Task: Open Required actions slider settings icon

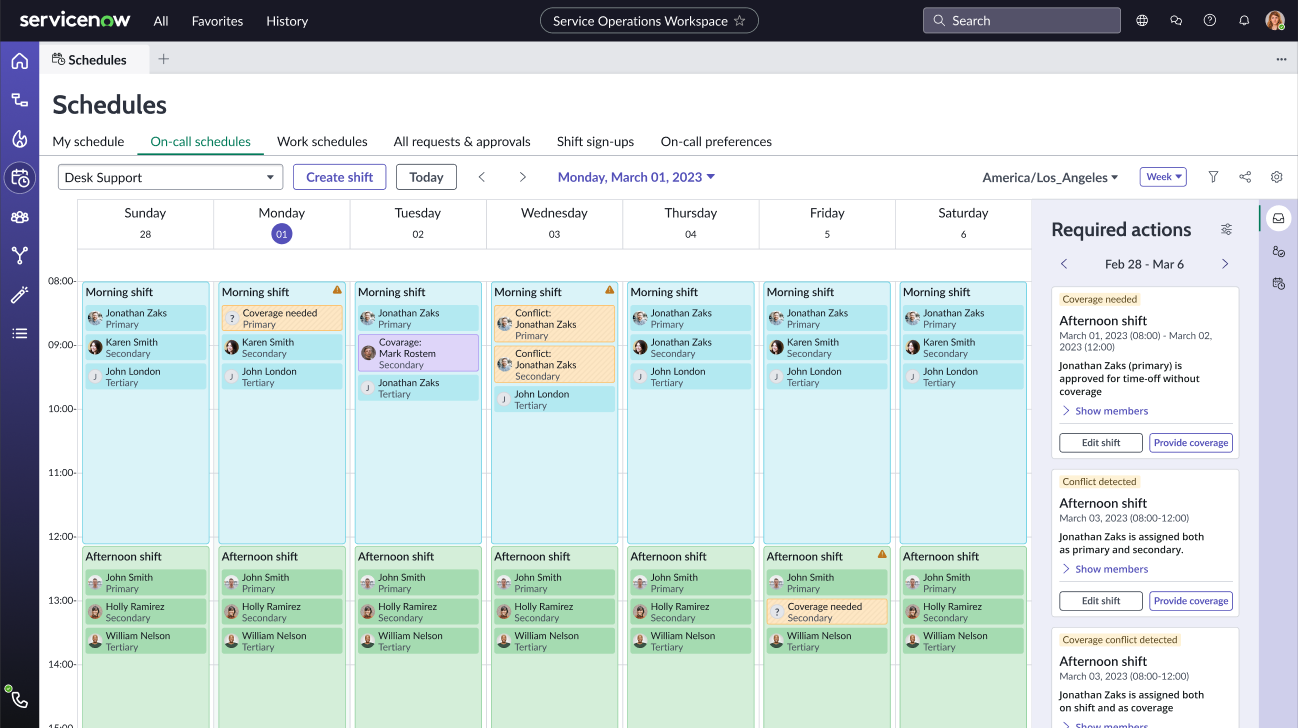Action: tap(1227, 230)
